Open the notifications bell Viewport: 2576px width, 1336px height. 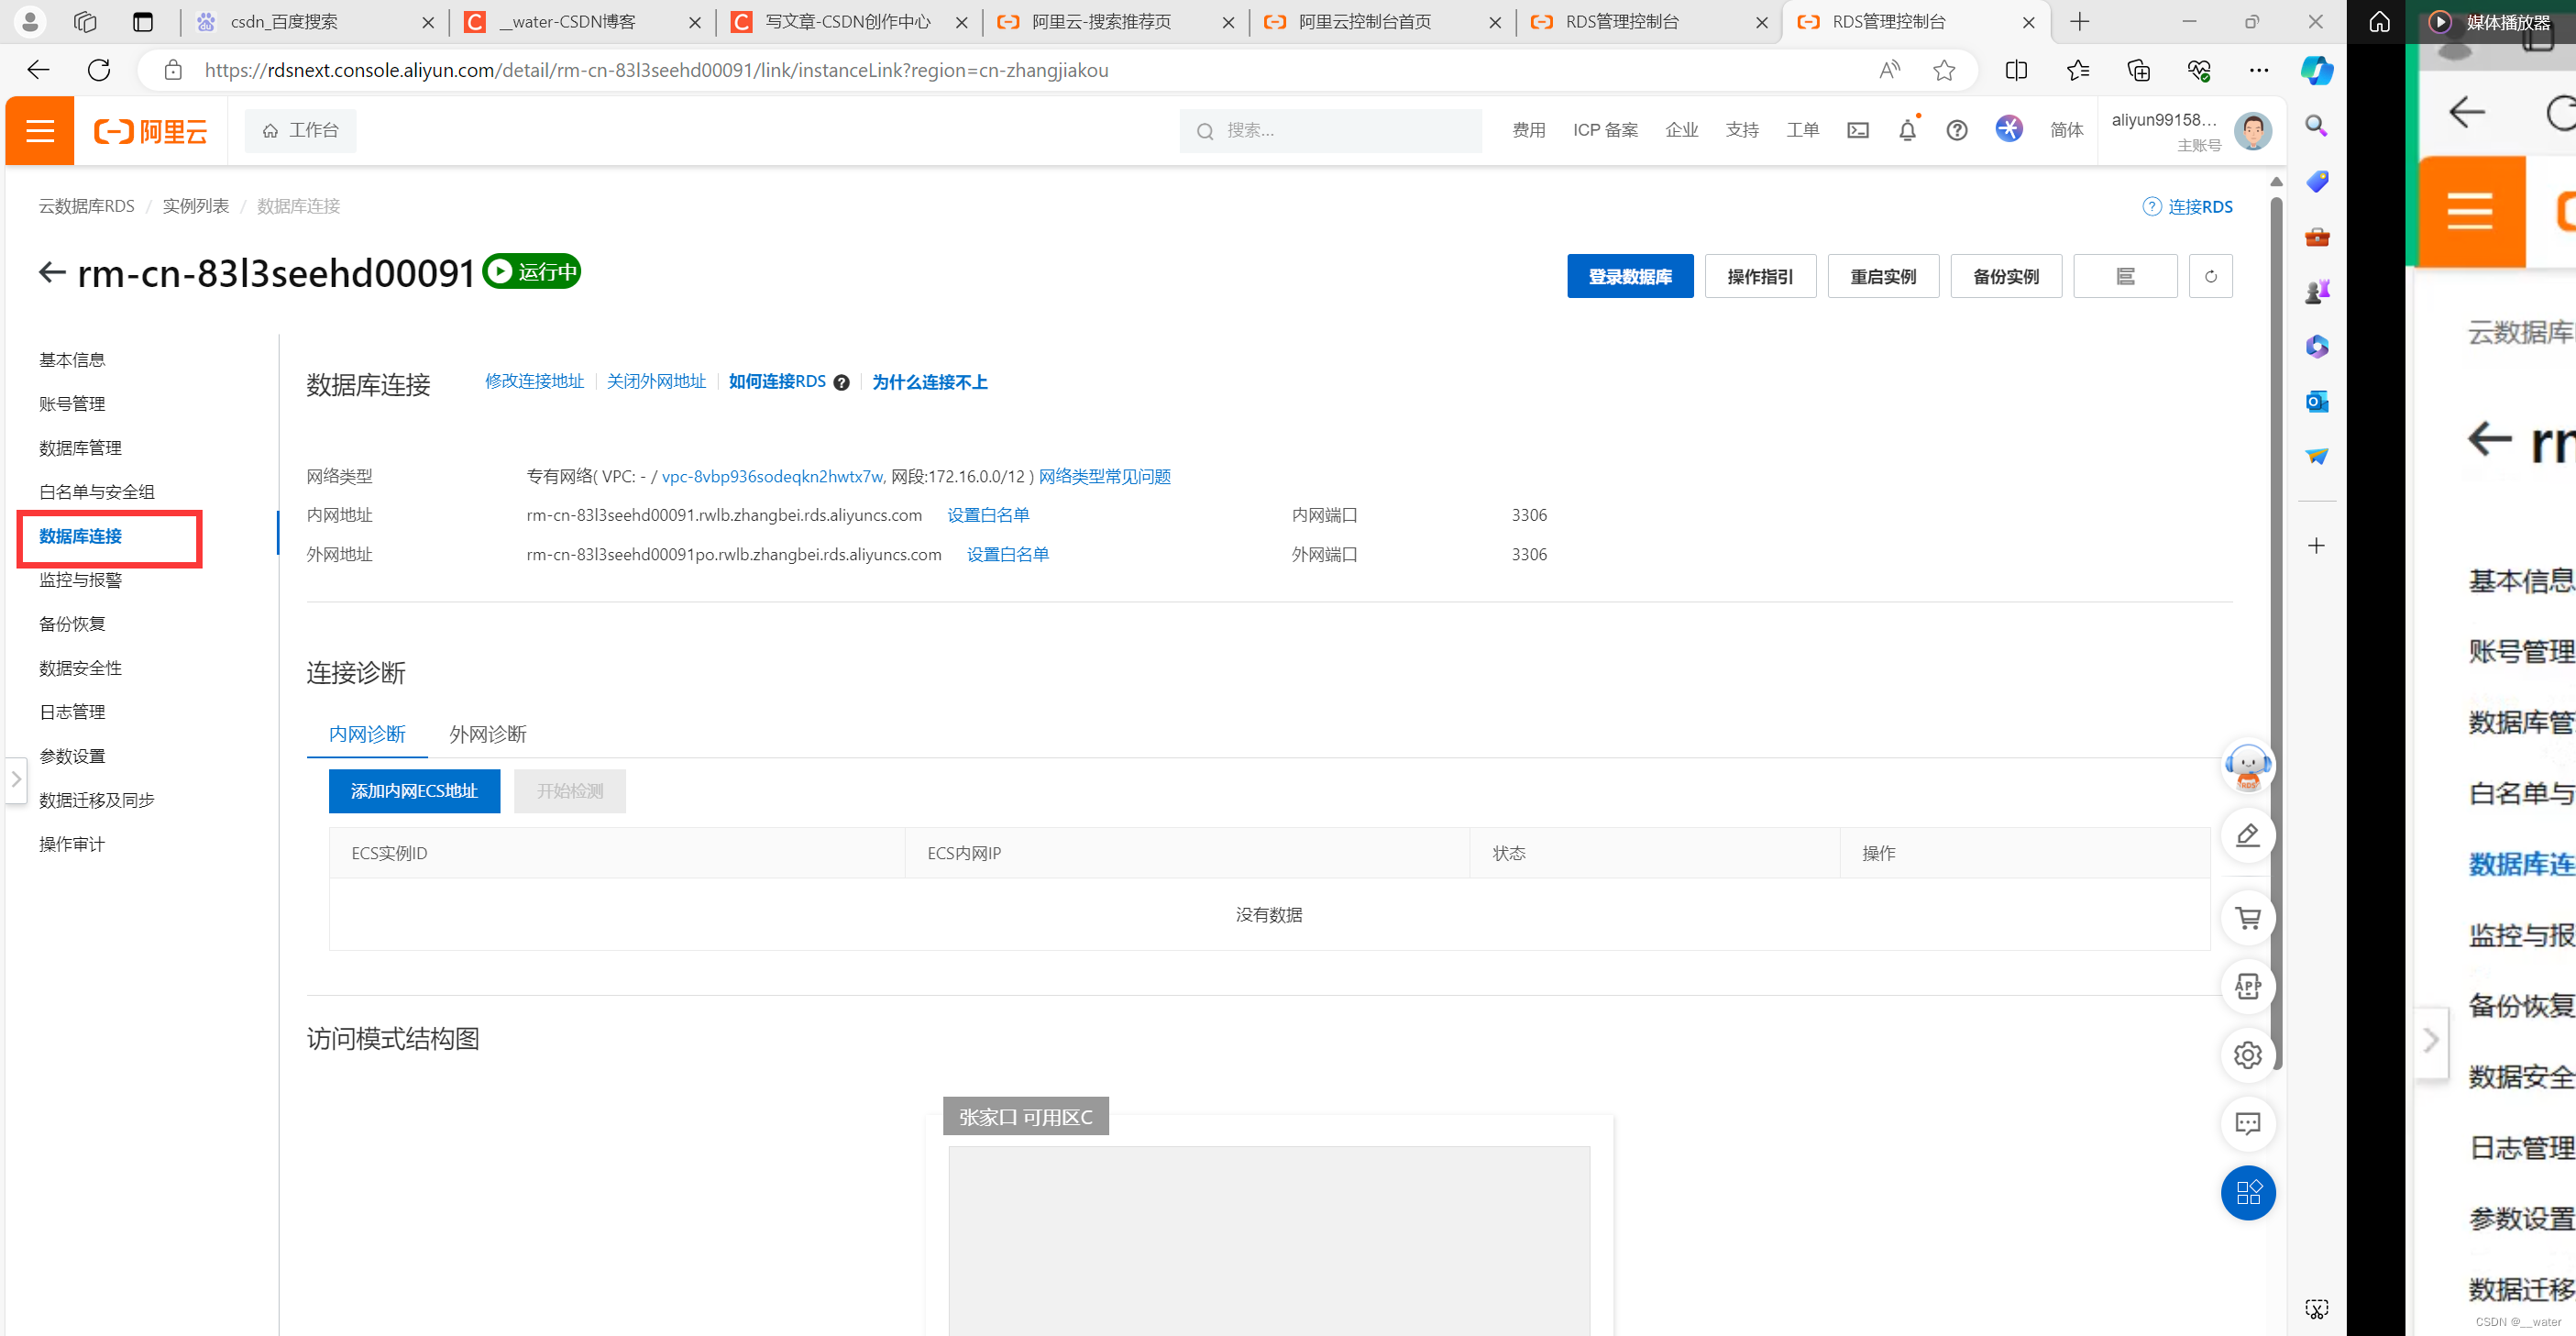(1907, 130)
